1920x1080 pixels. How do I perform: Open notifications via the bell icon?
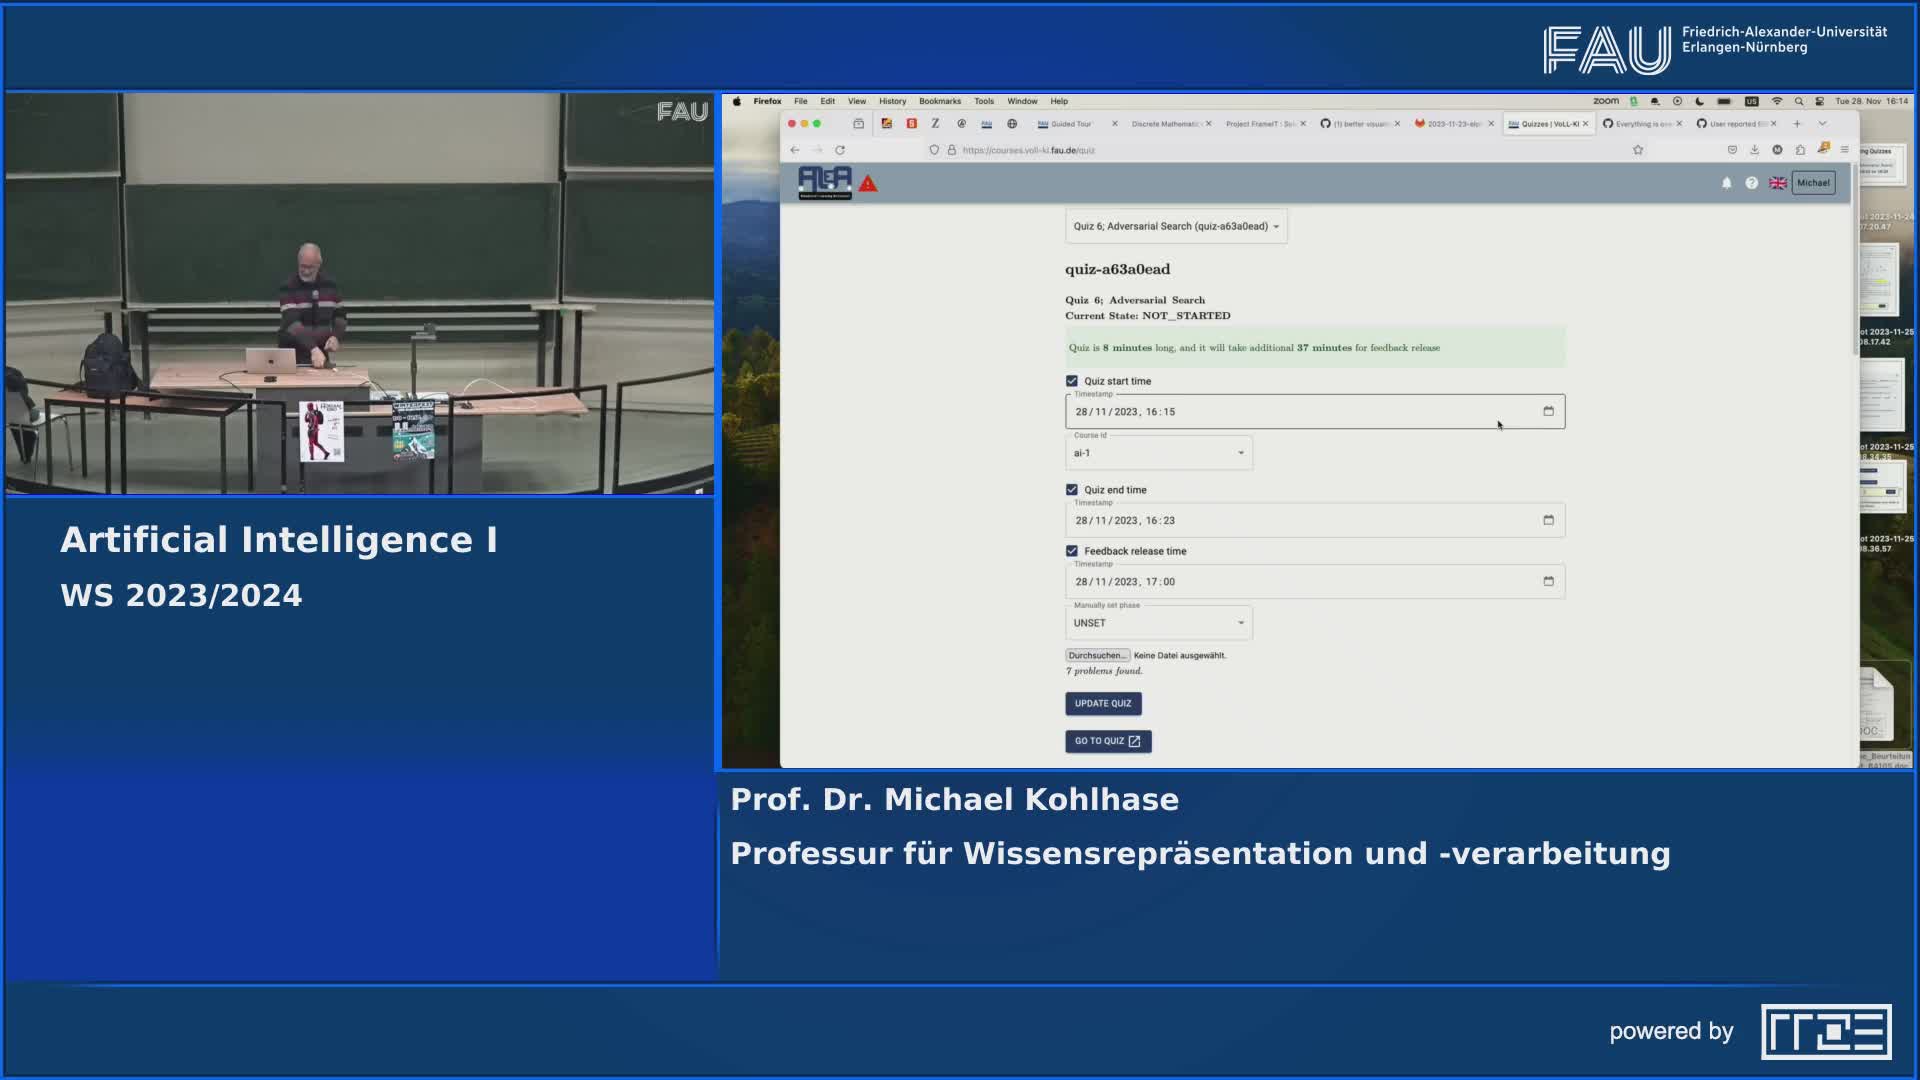(1726, 183)
